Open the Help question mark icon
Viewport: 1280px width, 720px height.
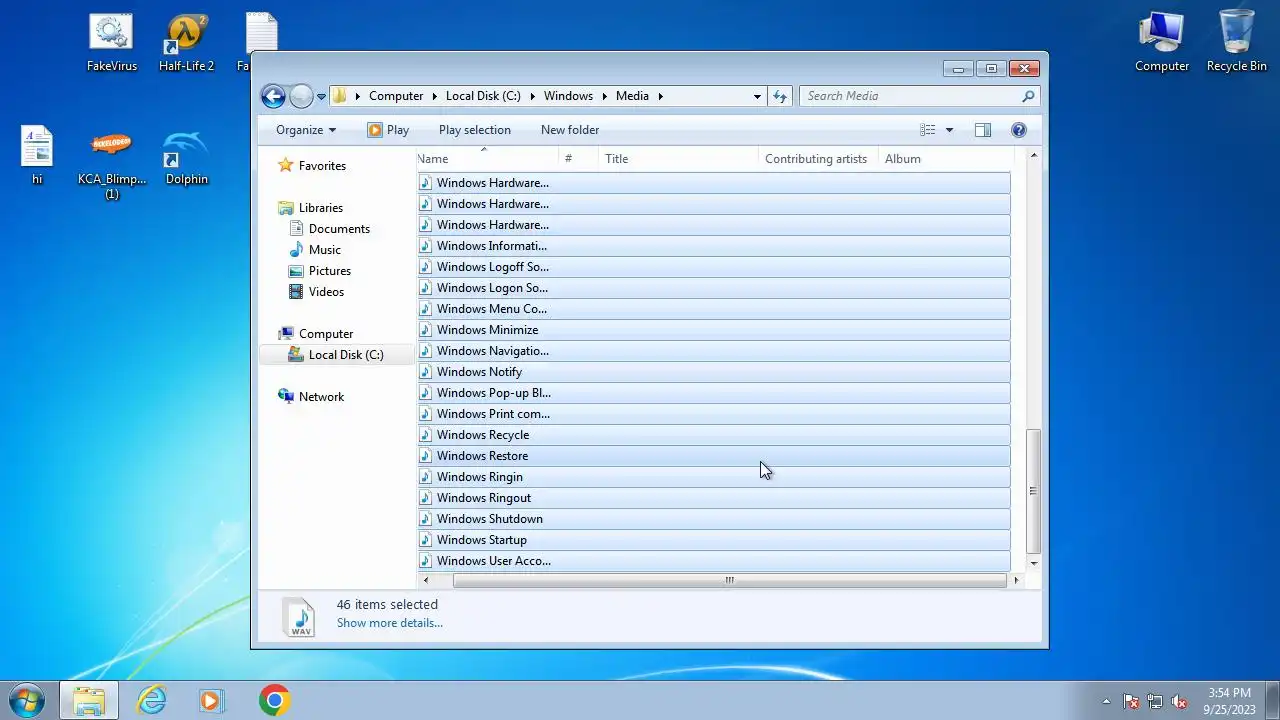click(1019, 130)
